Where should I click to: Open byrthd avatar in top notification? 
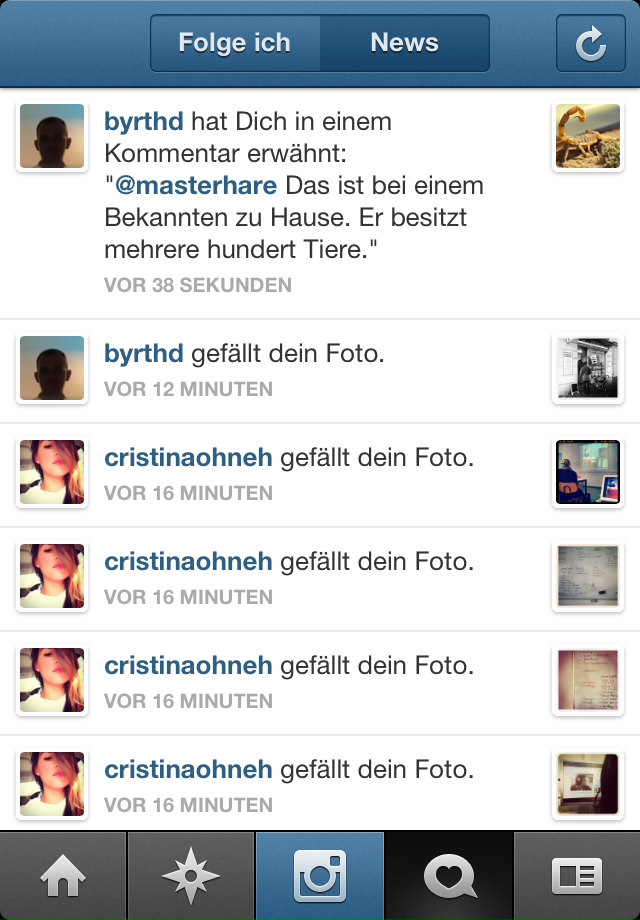pyautogui.click(x=52, y=136)
